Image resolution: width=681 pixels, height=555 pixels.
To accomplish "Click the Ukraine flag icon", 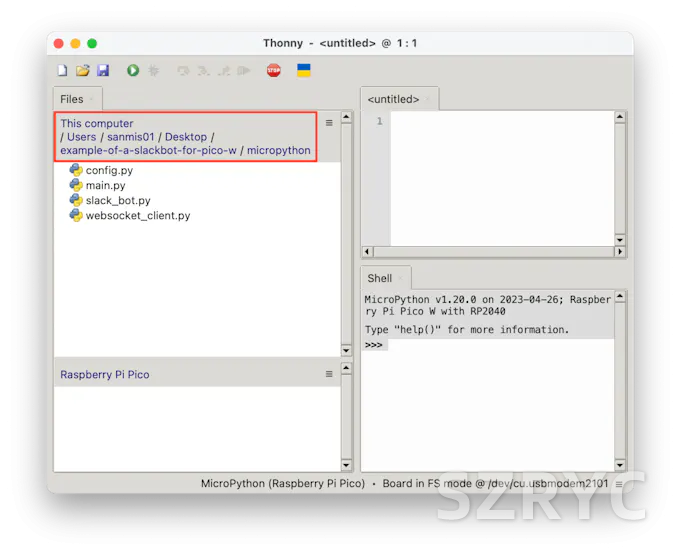I will [x=304, y=71].
